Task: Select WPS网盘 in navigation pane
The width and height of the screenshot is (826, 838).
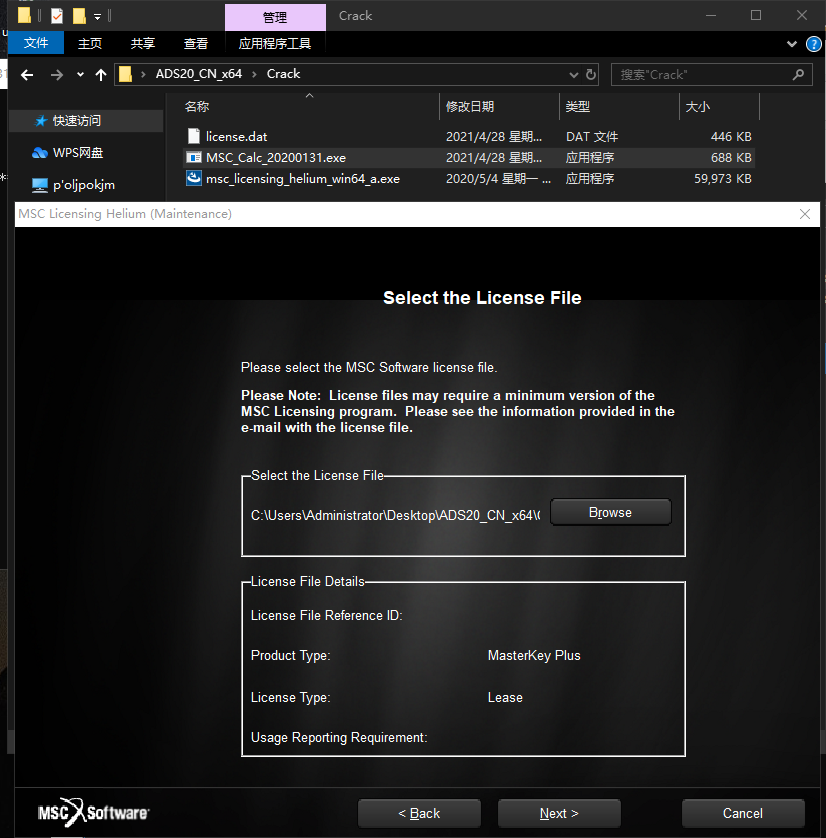Action: point(78,153)
